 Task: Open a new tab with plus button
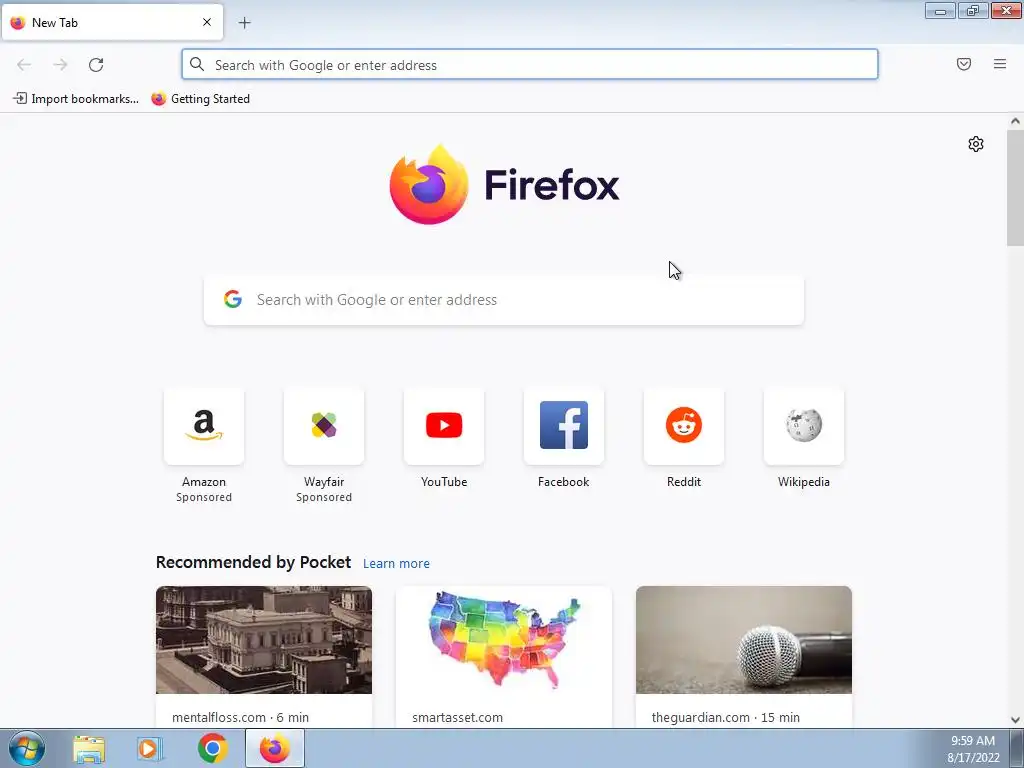pyautogui.click(x=245, y=23)
